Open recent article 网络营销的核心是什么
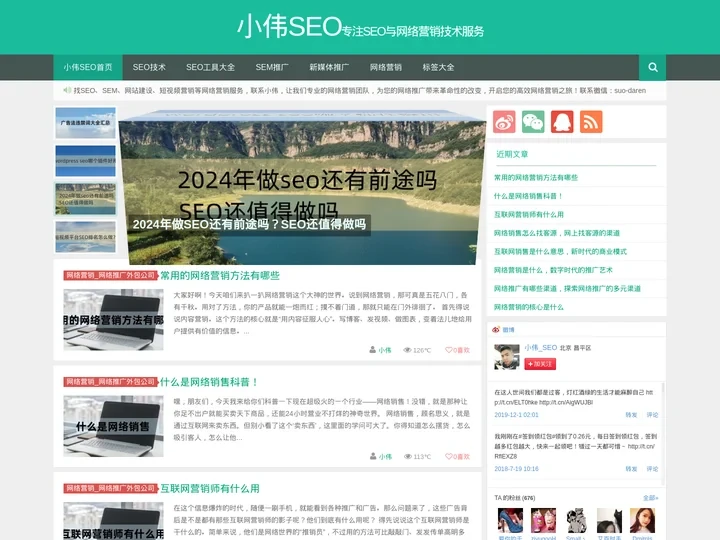The width and height of the screenshot is (720, 540). pos(529,307)
